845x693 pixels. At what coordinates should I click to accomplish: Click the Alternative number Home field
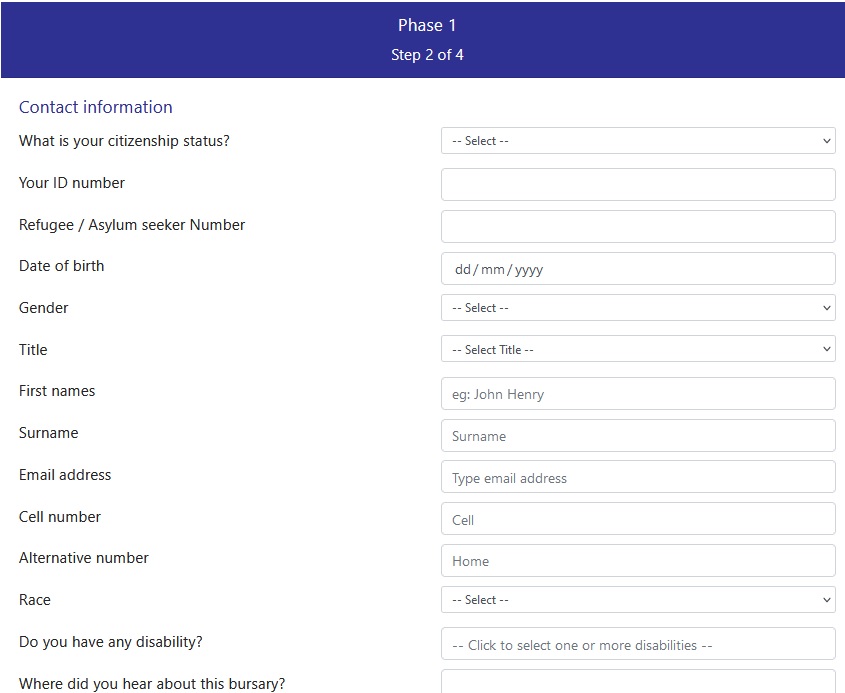[x=637, y=561]
